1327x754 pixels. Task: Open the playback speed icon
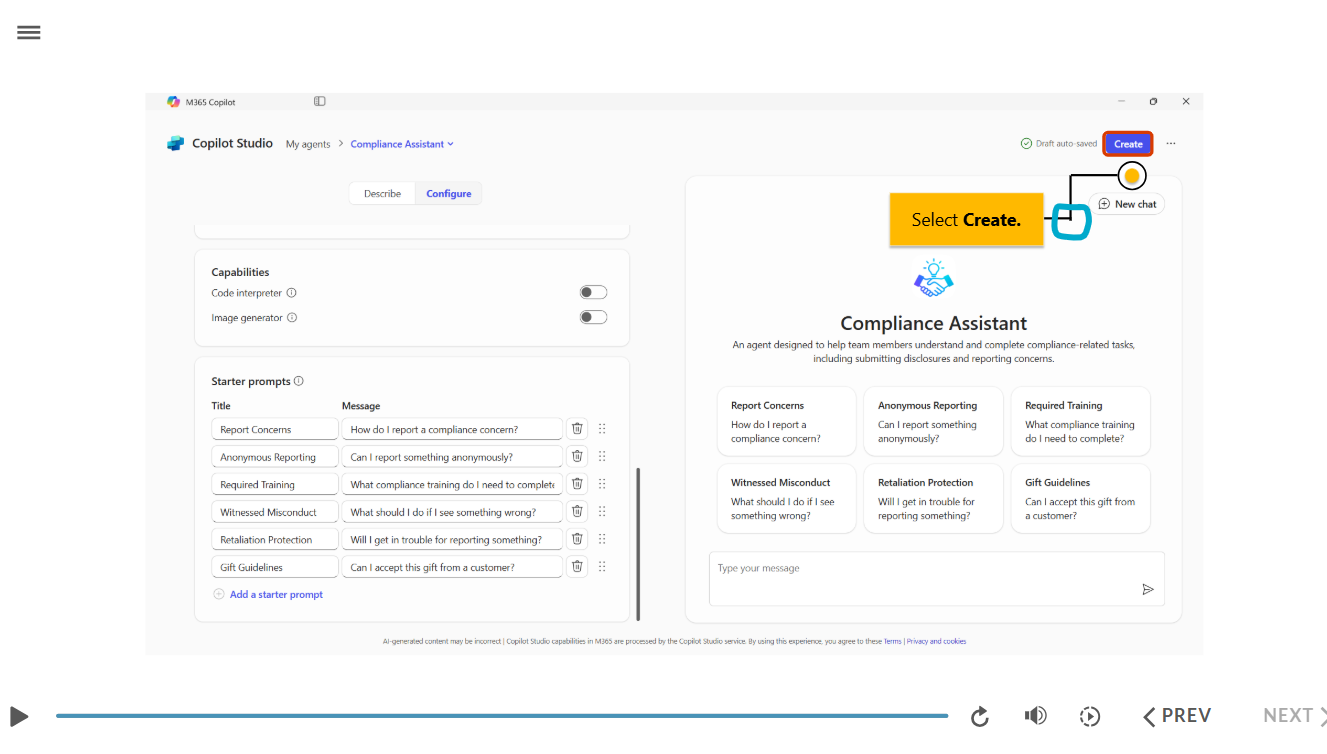(1090, 716)
